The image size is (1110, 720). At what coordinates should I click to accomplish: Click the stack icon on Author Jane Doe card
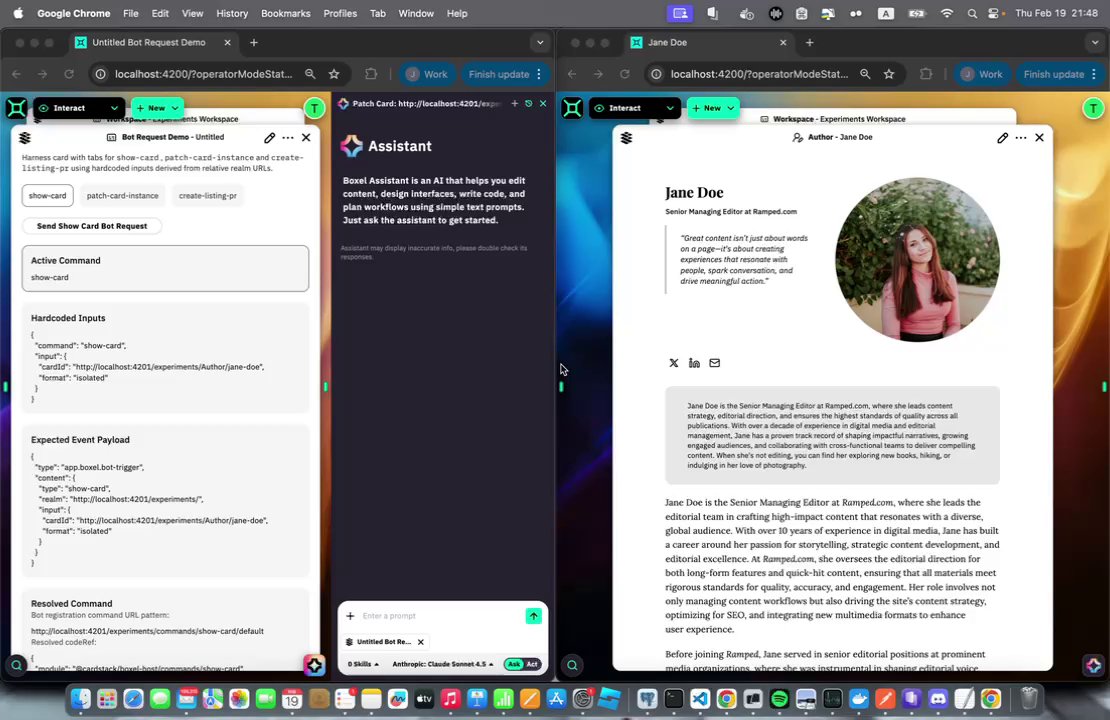click(x=626, y=137)
